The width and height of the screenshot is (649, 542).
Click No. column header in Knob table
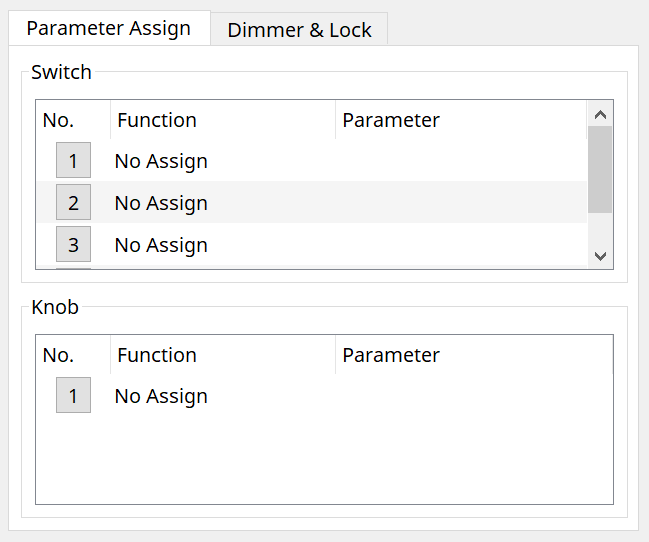[72, 355]
